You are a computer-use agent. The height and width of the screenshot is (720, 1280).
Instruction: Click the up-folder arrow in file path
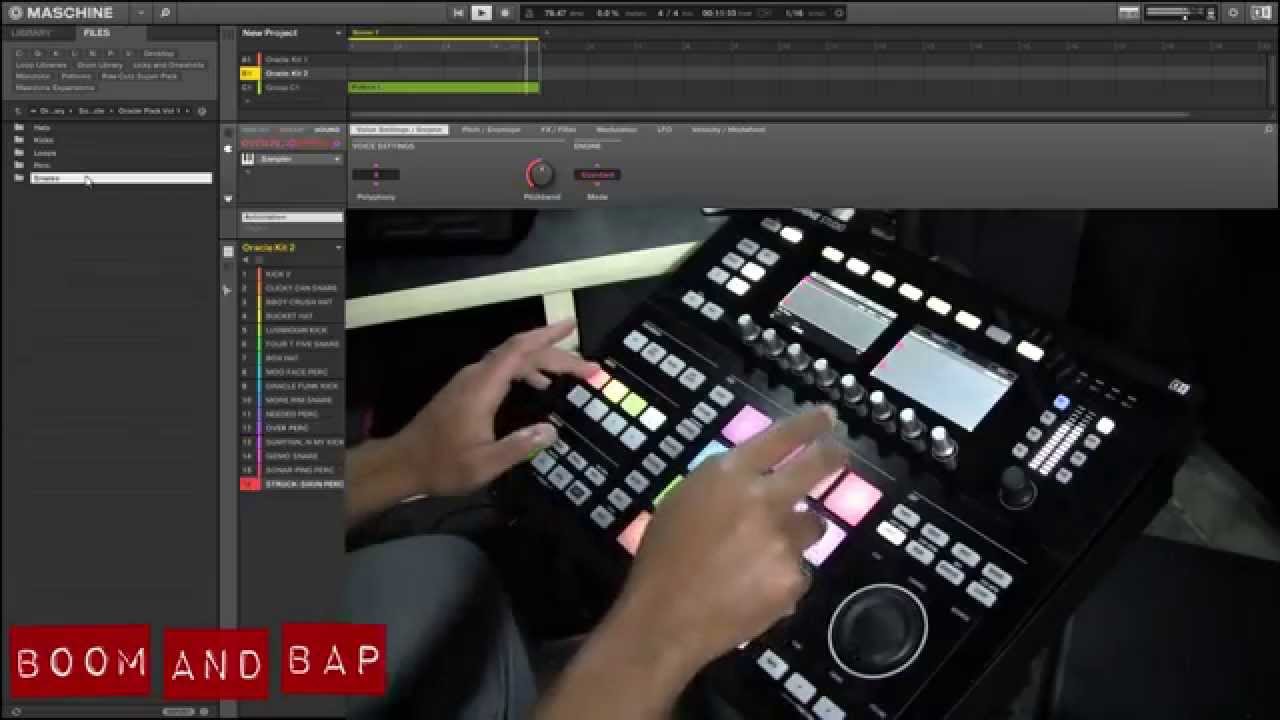coord(17,111)
